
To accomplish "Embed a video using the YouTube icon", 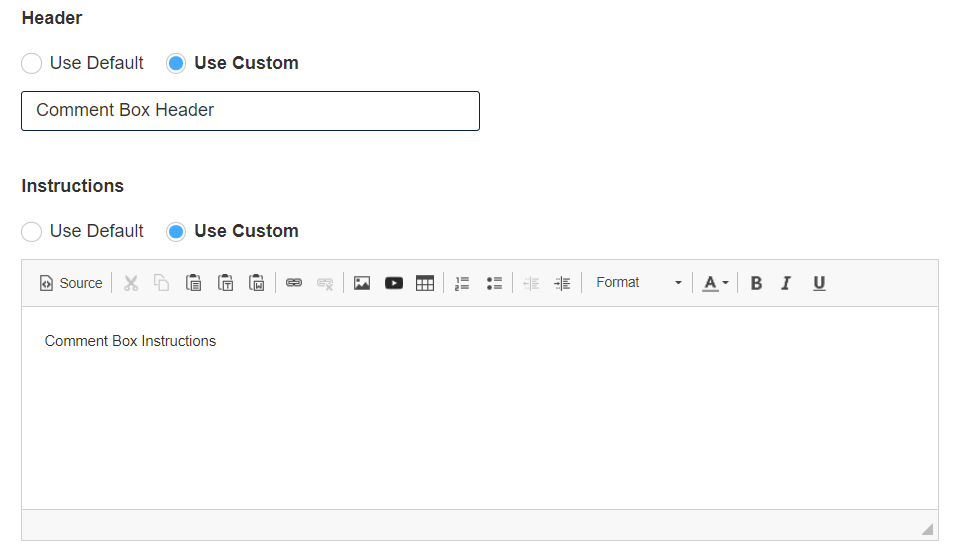I will [x=394, y=283].
